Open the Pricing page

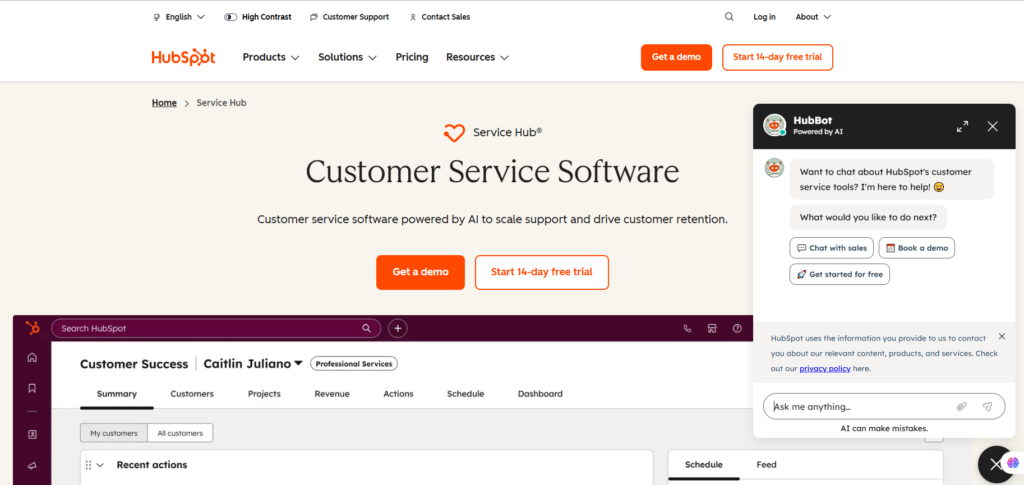[412, 57]
